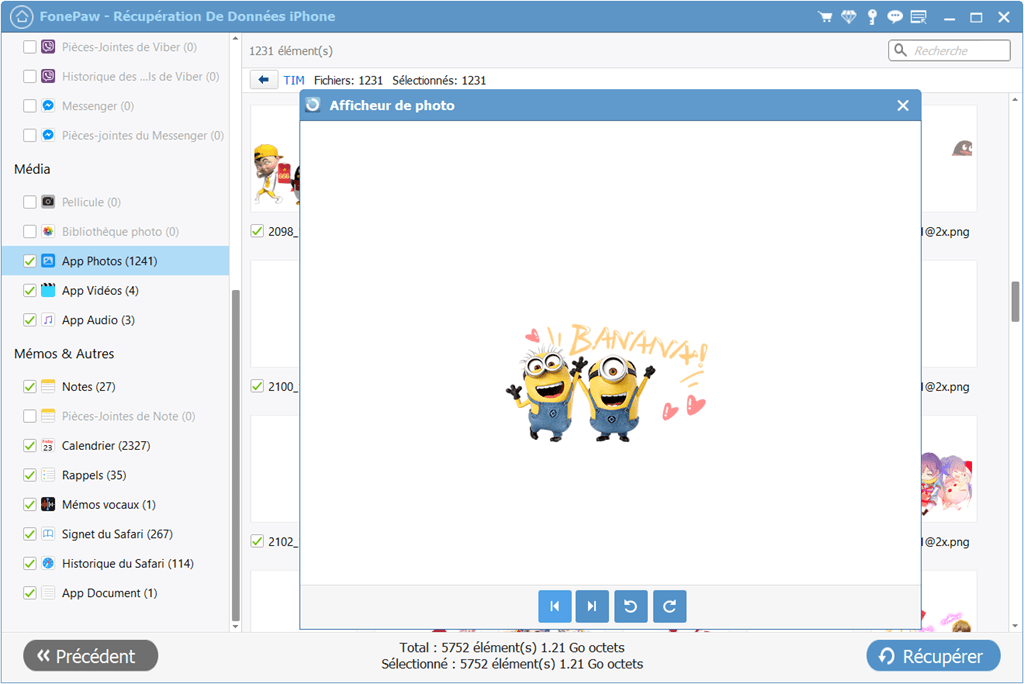Screen dimensions: 1024x684
Task: Toggle the Calendrier checkbox
Action: [29, 446]
